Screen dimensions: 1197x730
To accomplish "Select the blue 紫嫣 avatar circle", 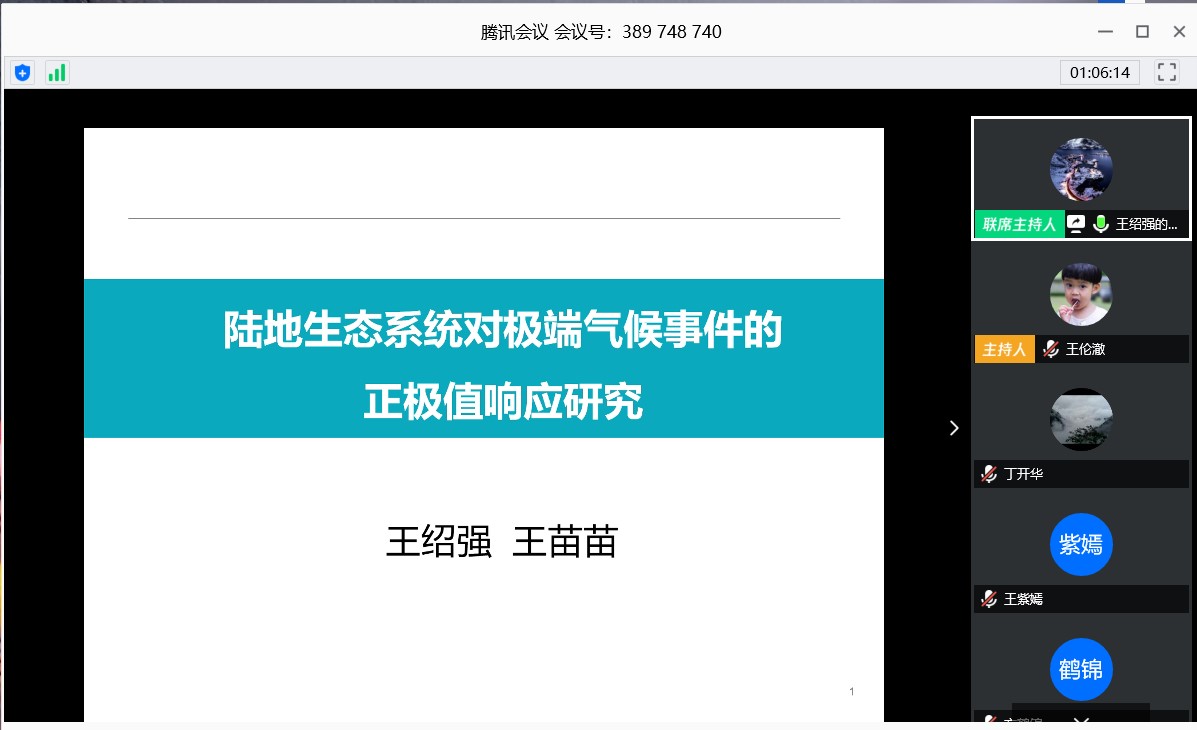I will click(1080, 545).
